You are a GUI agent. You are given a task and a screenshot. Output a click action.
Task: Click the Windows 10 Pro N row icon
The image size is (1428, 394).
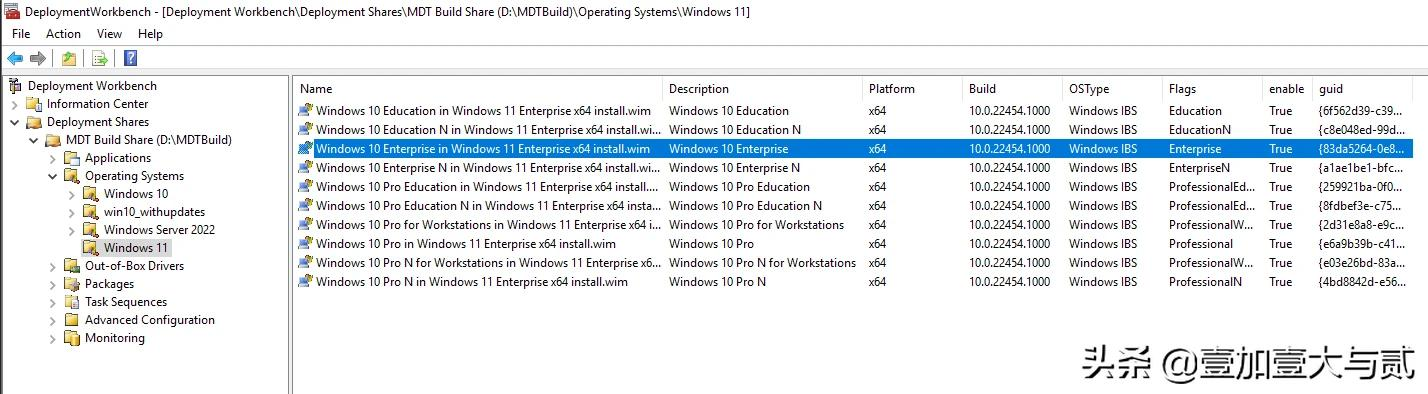tap(306, 282)
